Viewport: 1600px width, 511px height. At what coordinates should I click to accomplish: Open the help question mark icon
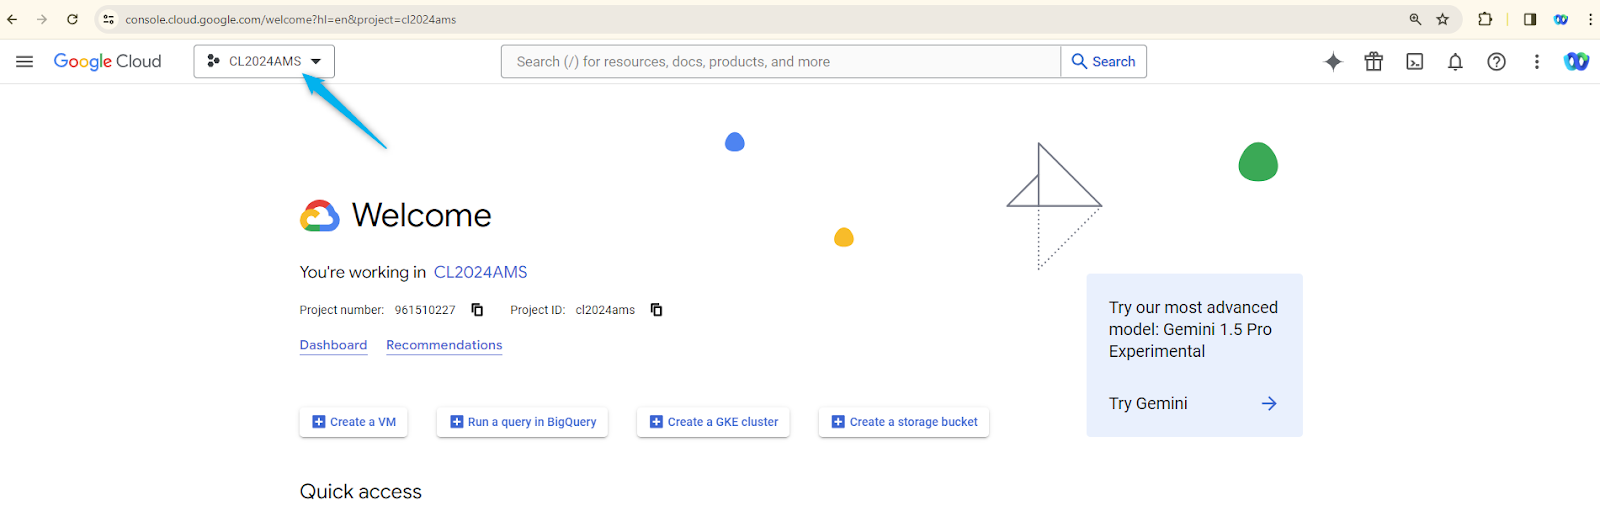1496,62
